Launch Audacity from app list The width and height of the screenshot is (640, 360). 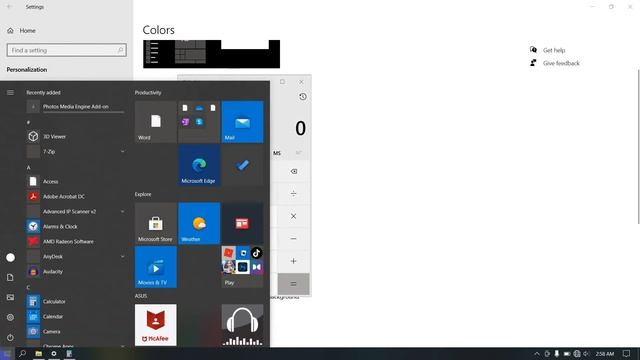(76, 271)
